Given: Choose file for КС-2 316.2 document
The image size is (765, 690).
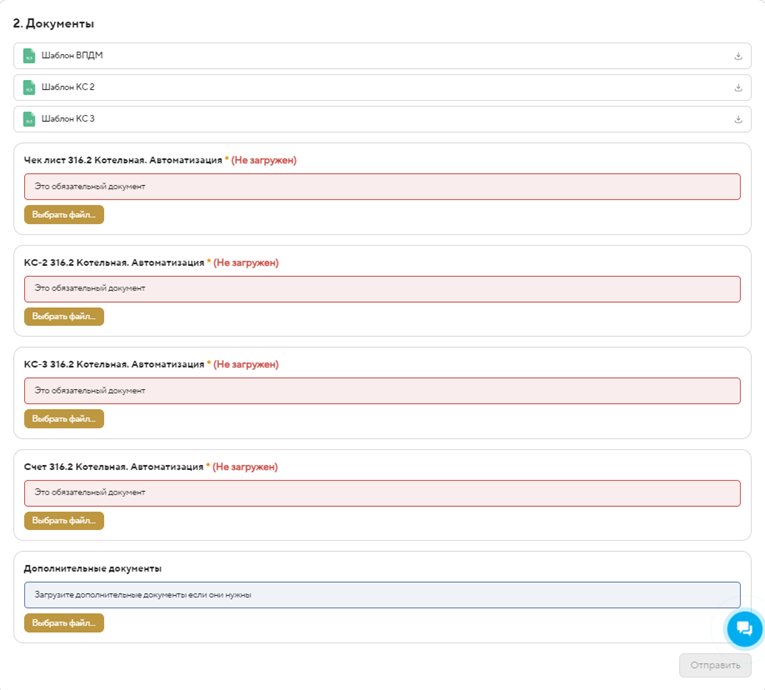Looking at the screenshot, I should coord(64,316).
